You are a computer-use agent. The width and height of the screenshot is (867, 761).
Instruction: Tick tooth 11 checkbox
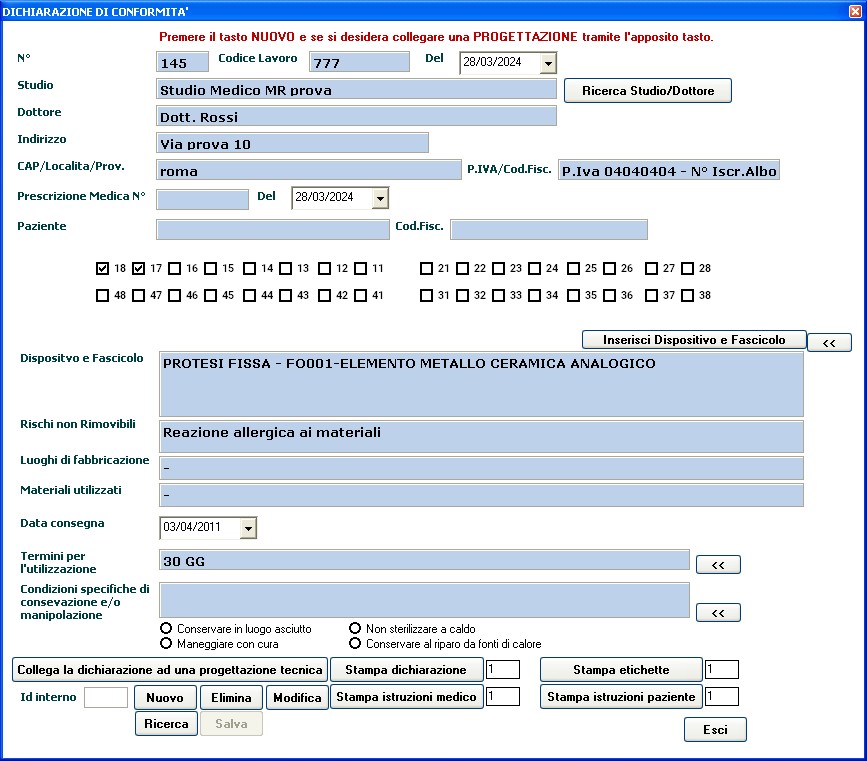pyautogui.click(x=361, y=269)
